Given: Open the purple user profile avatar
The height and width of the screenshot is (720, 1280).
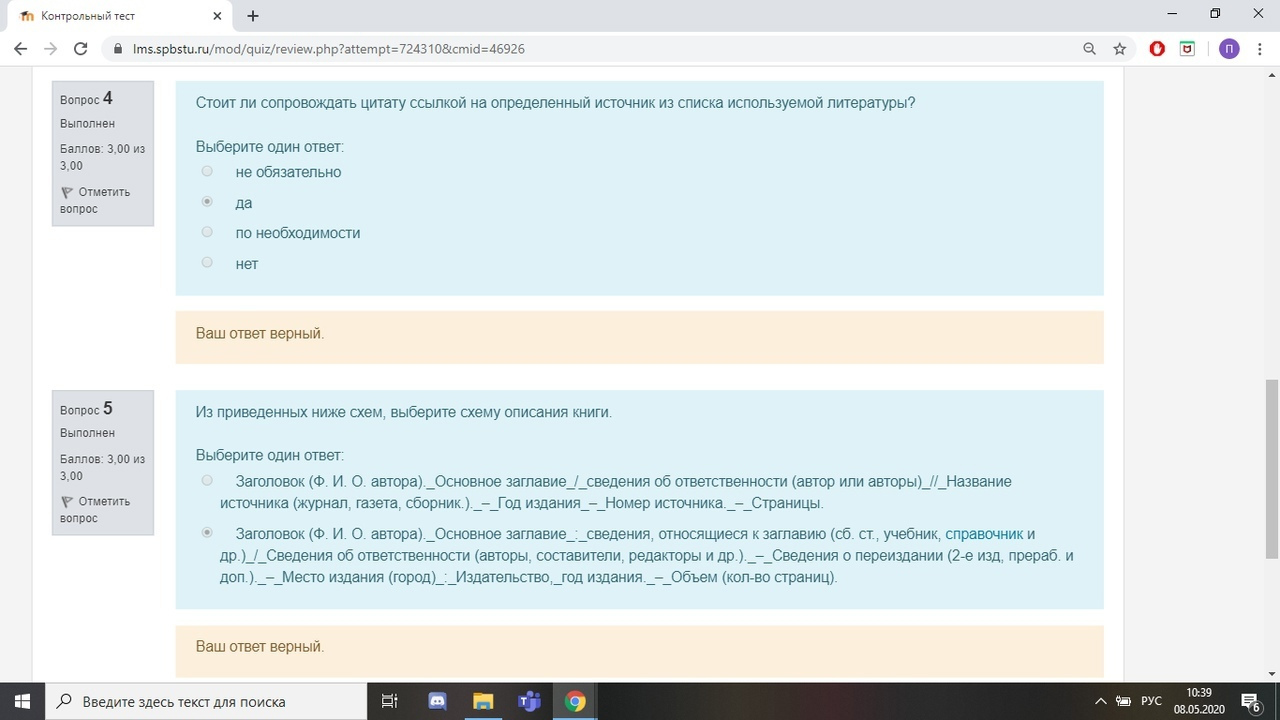Looking at the screenshot, I should 1229,49.
